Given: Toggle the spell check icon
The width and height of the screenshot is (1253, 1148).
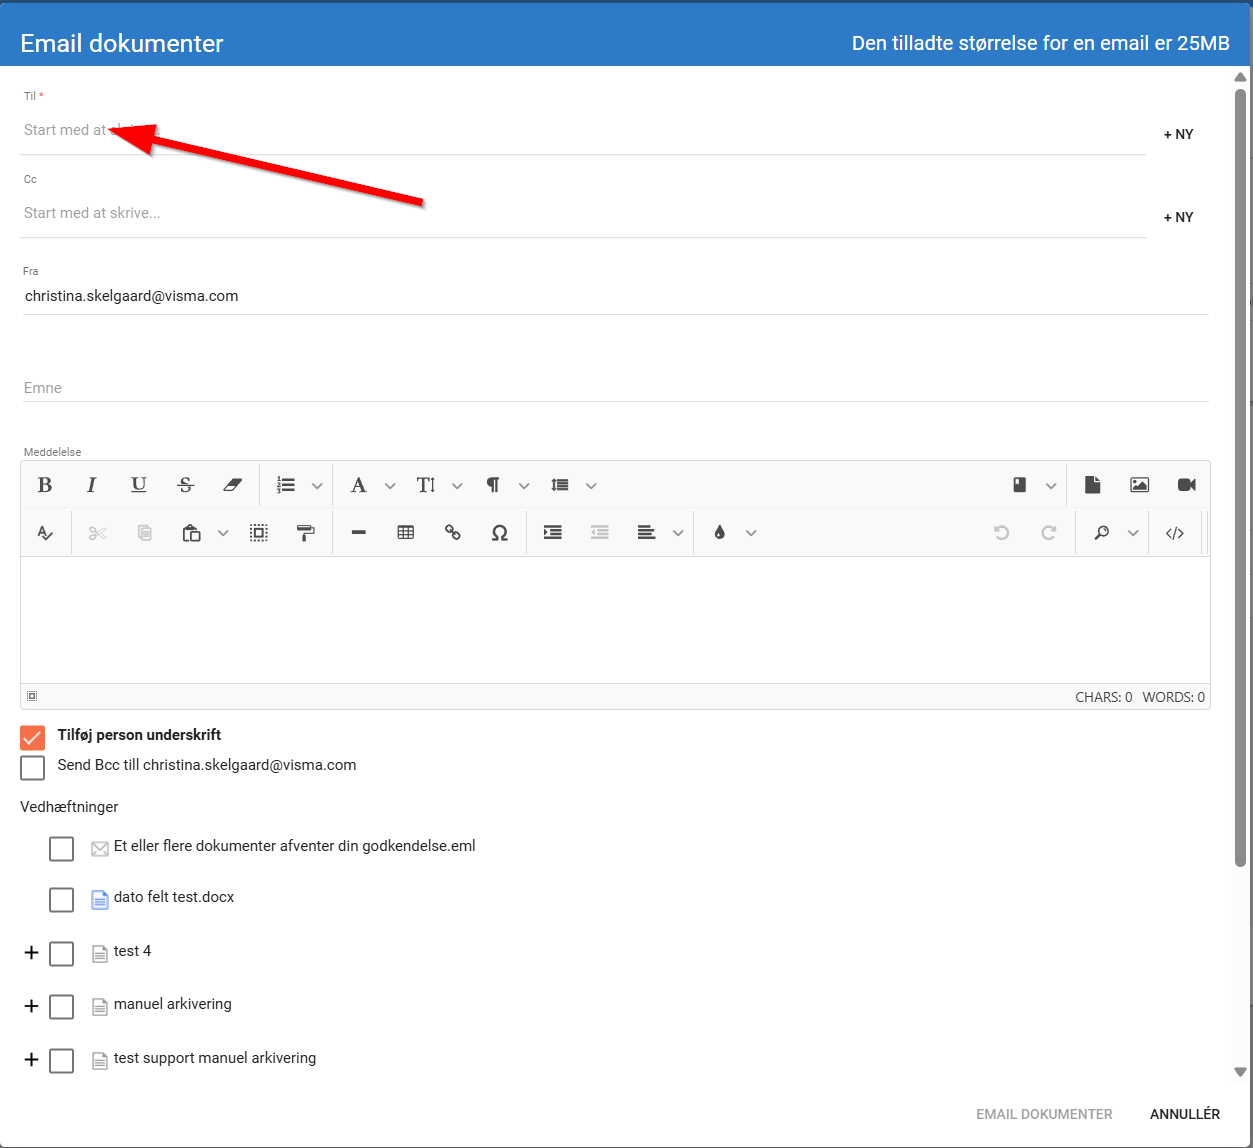Looking at the screenshot, I should (45, 533).
